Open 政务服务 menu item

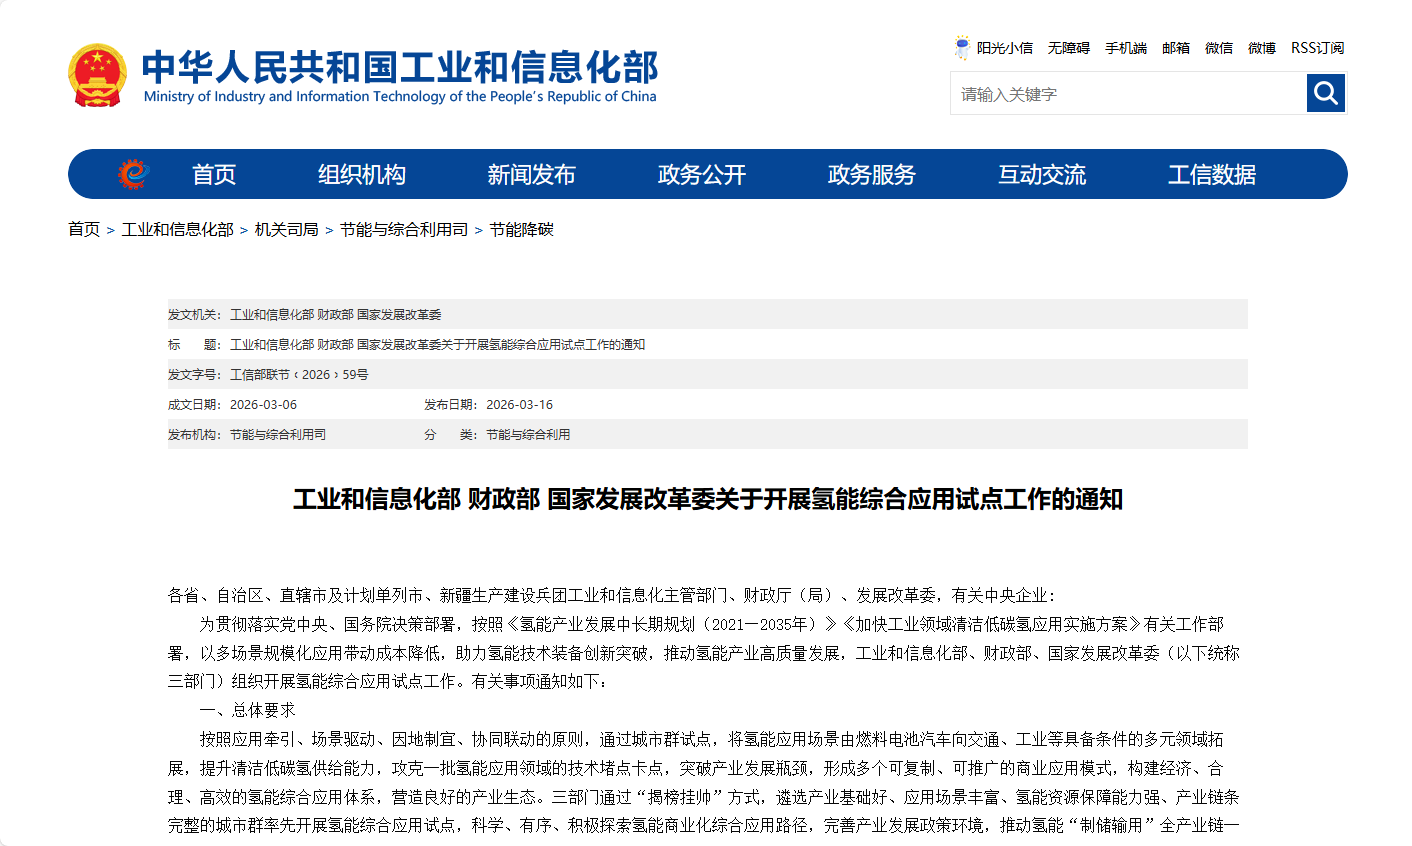[871, 175]
